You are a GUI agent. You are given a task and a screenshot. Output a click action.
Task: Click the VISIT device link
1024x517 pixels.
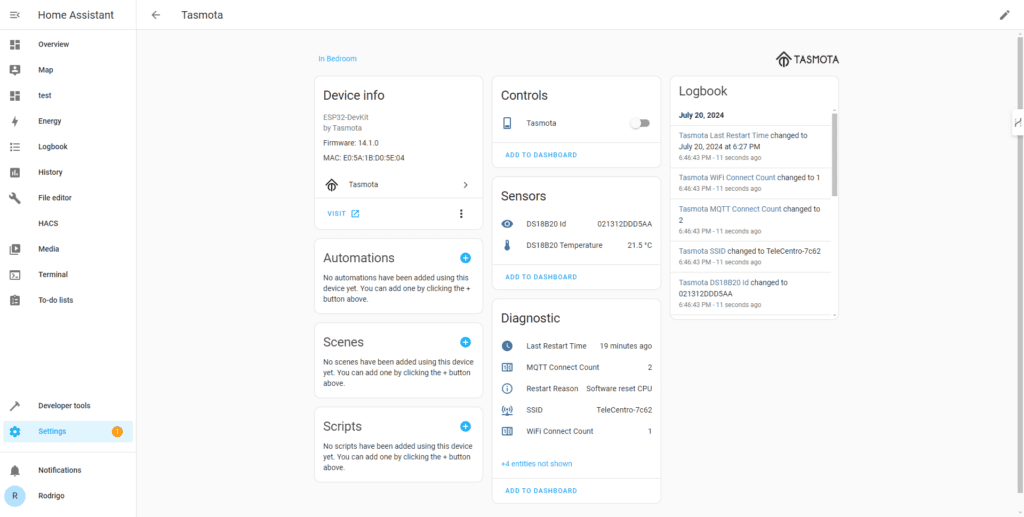point(343,213)
